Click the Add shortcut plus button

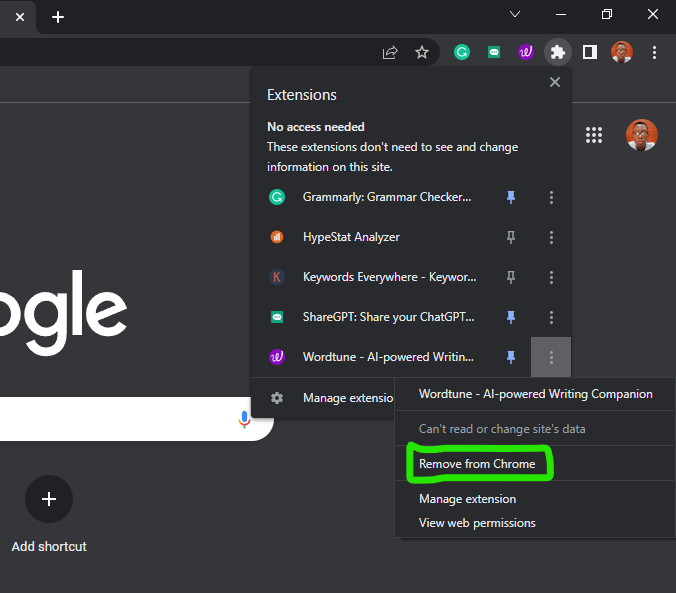coord(49,499)
